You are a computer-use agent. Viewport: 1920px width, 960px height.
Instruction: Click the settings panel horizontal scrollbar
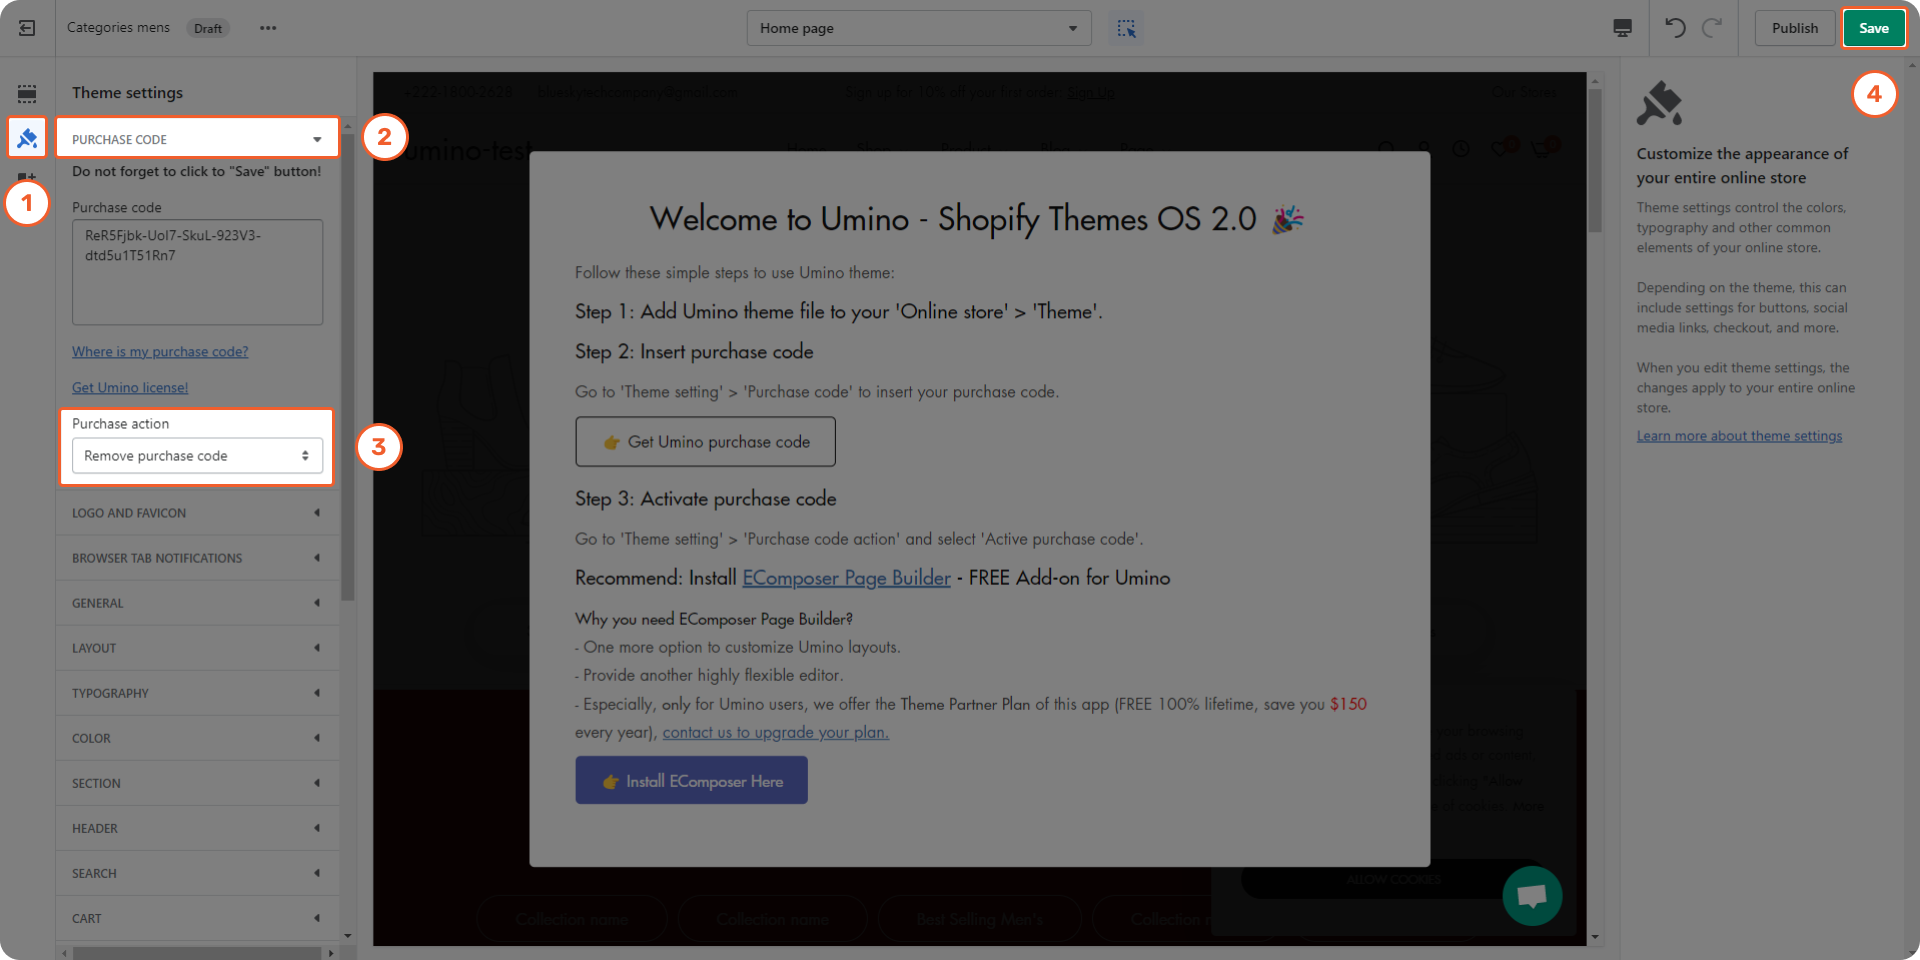[x=197, y=953]
